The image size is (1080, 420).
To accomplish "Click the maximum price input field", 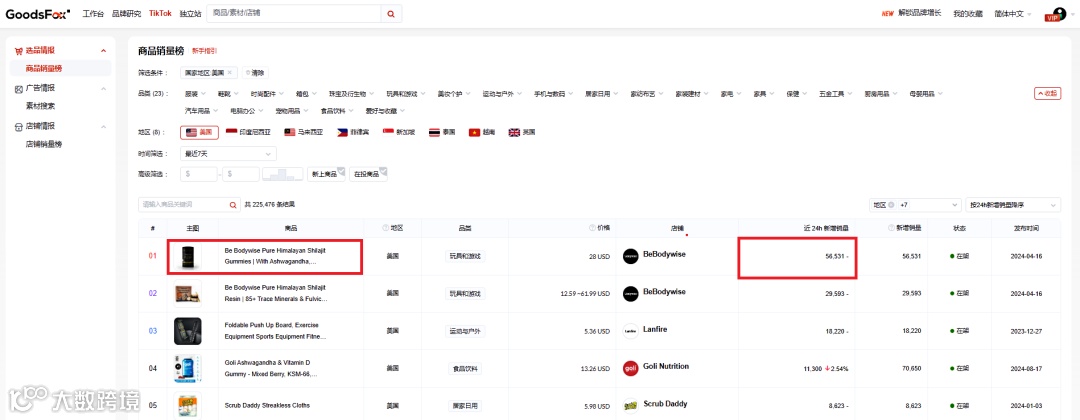I will click(241, 174).
